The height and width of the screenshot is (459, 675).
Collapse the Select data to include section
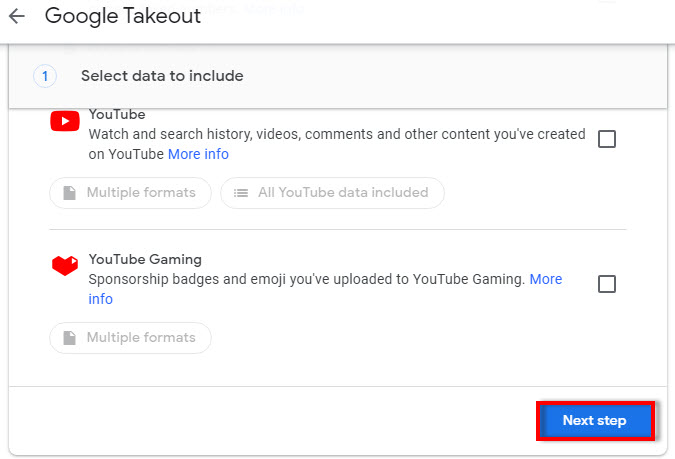[338, 76]
